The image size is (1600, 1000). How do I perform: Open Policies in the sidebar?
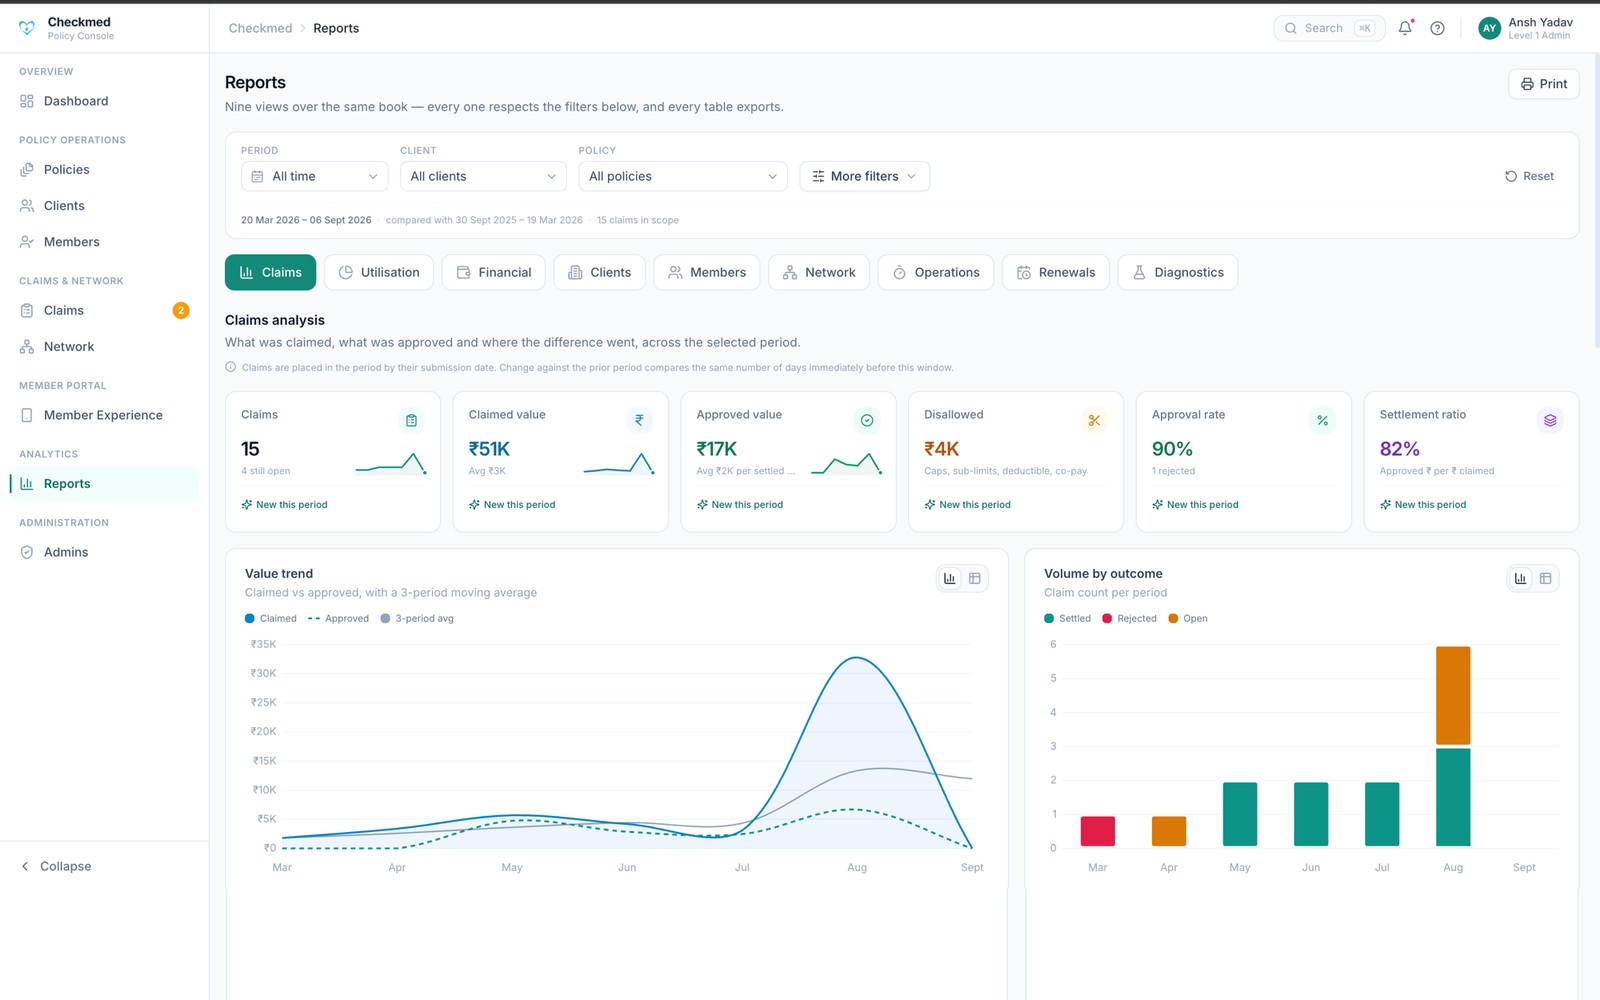[x=104, y=170]
